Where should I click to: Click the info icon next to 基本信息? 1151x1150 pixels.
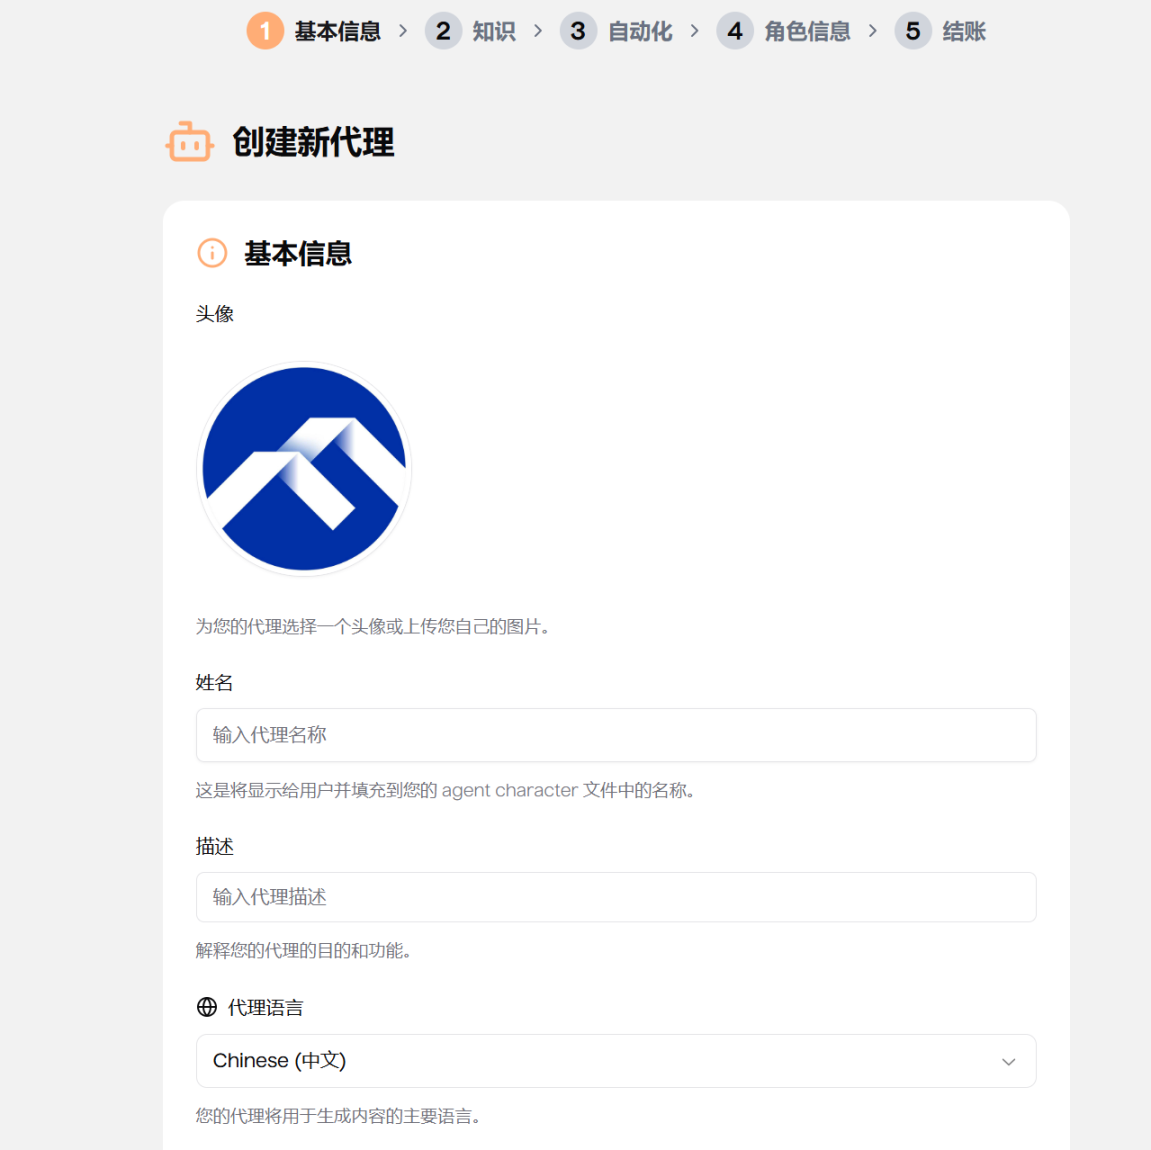click(212, 253)
